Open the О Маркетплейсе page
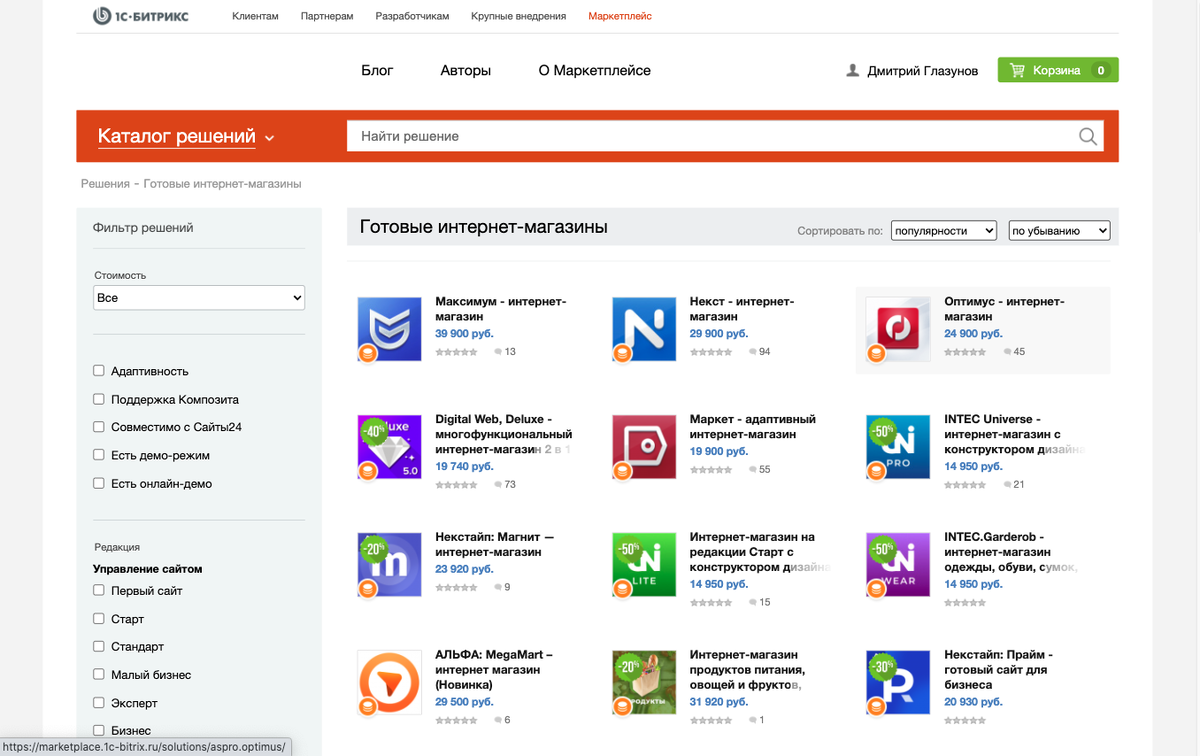The height and width of the screenshot is (756, 1200). coord(594,71)
